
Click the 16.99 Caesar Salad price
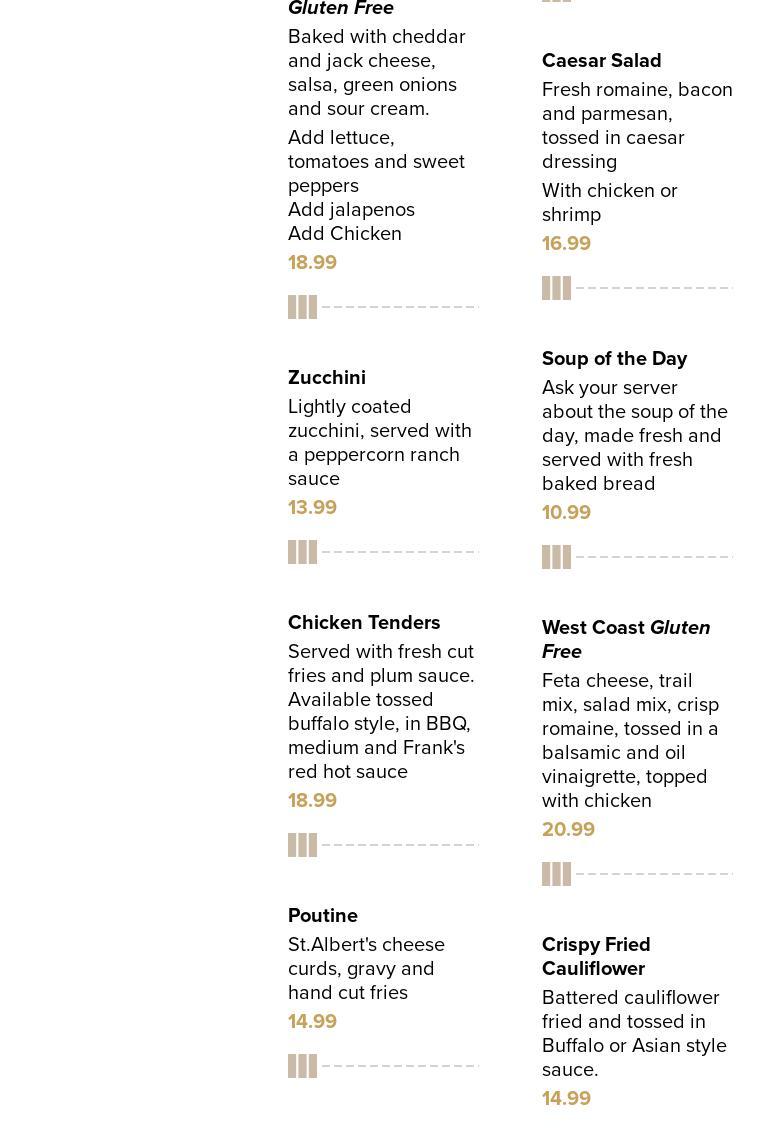566,244
